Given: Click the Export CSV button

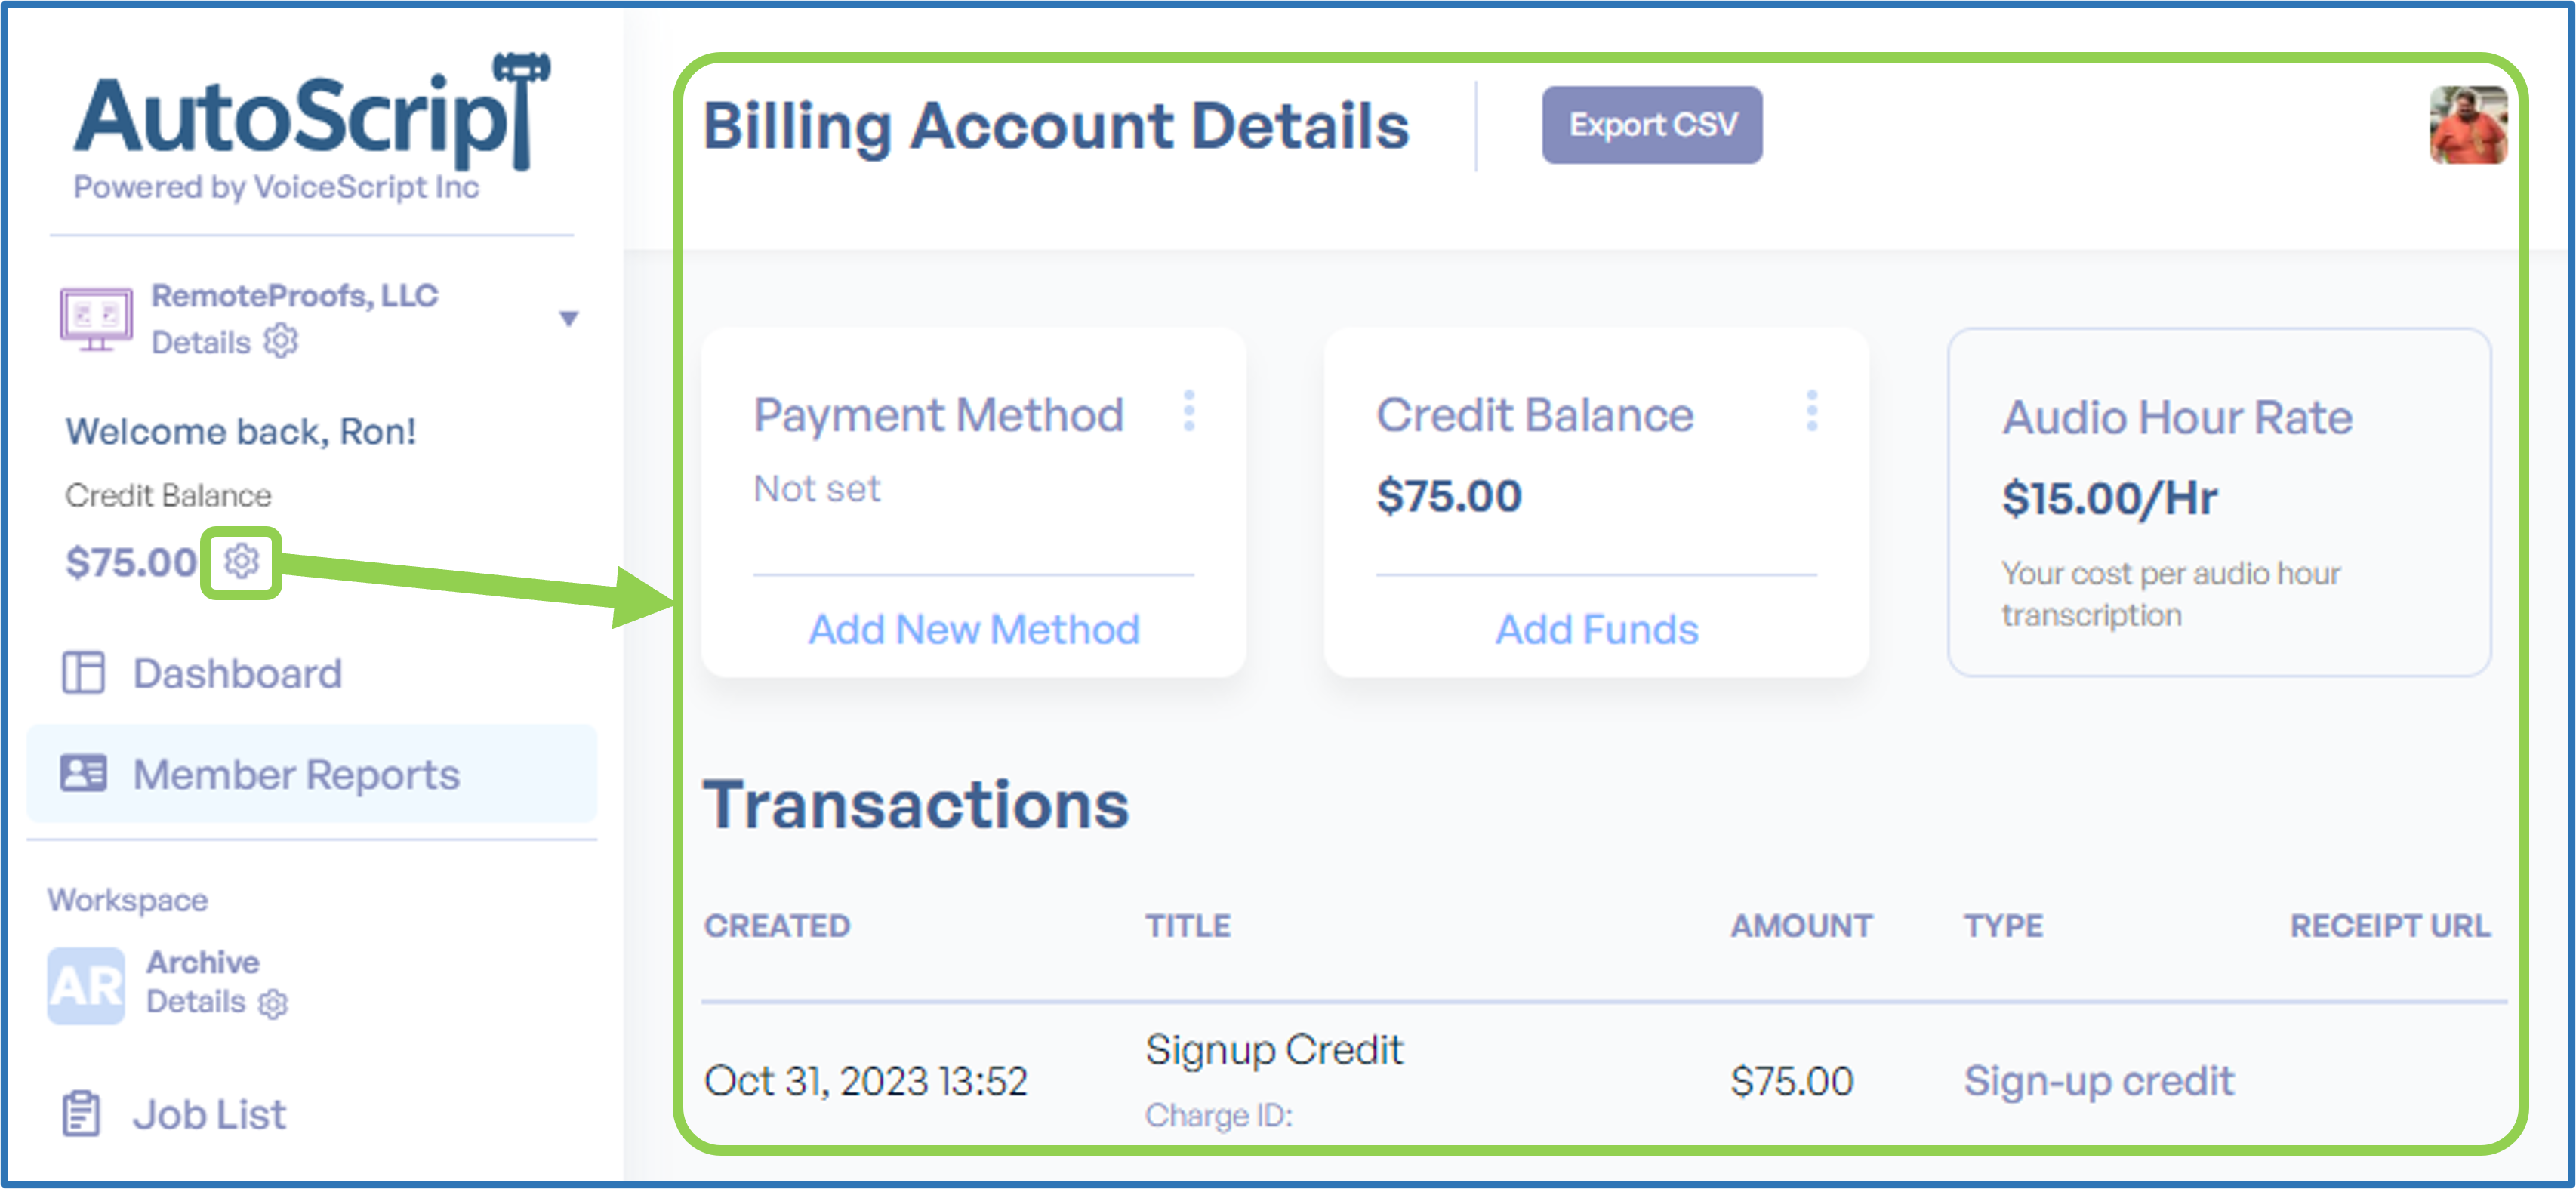Looking at the screenshot, I should point(1652,125).
